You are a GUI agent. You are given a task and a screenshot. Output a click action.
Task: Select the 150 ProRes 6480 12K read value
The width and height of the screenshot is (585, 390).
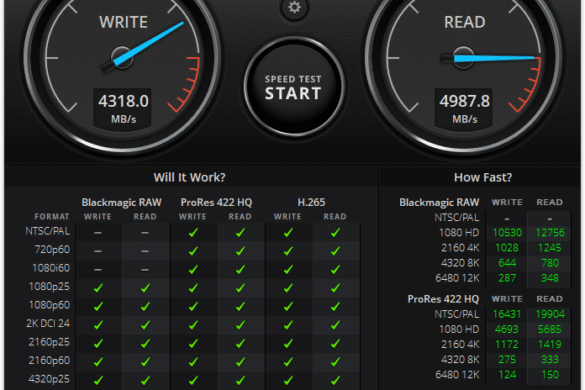[x=550, y=375]
